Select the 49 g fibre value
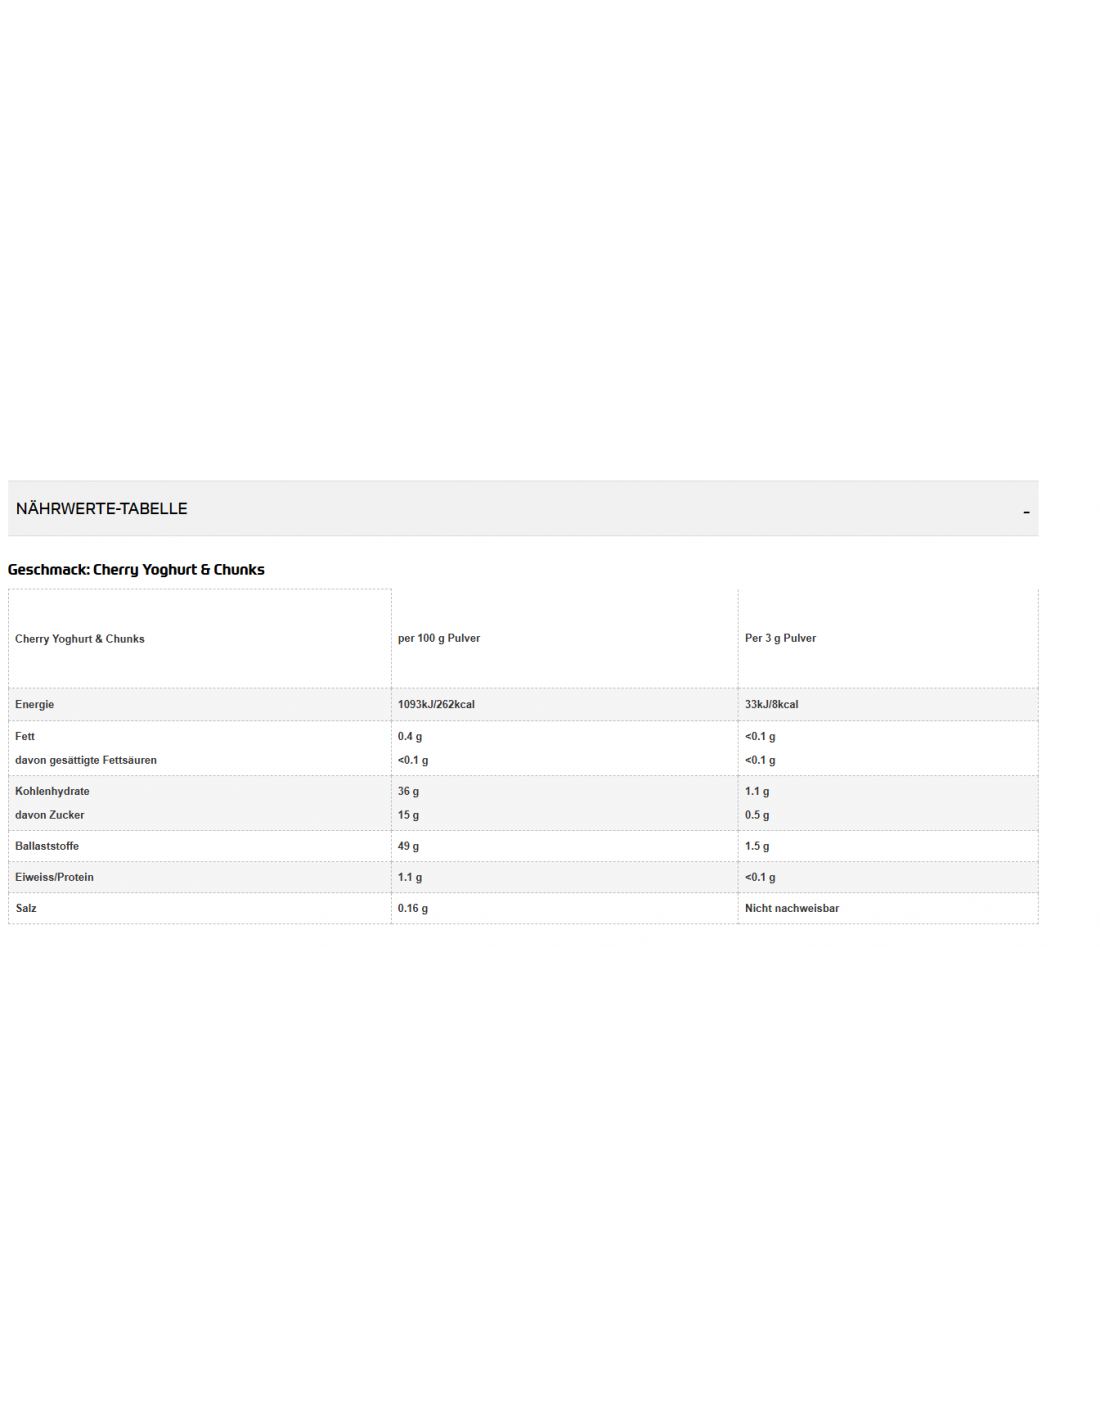This screenshot has height=1422, width=1100. point(408,847)
